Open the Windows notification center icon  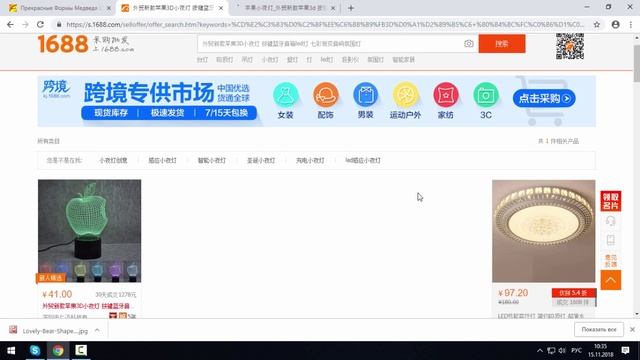[625, 351]
